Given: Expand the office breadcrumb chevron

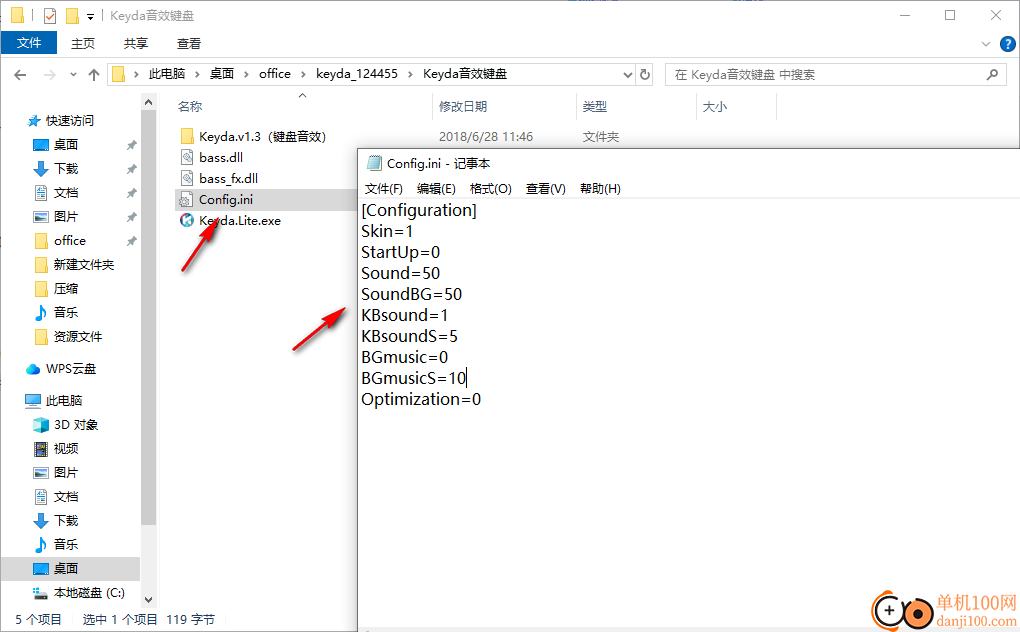Looking at the screenshot, I should pyautogui.click(x=303, y=74).
